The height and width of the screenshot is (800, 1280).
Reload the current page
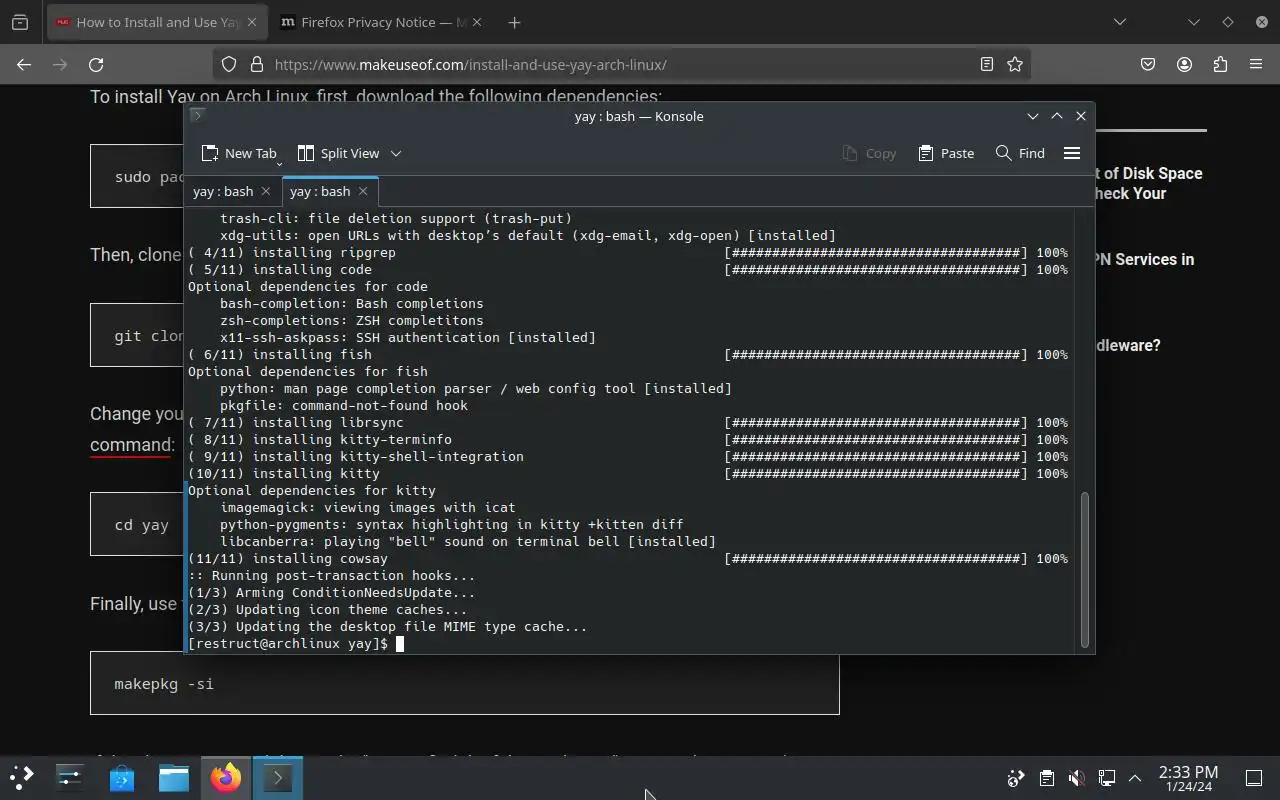pos(96,64)
